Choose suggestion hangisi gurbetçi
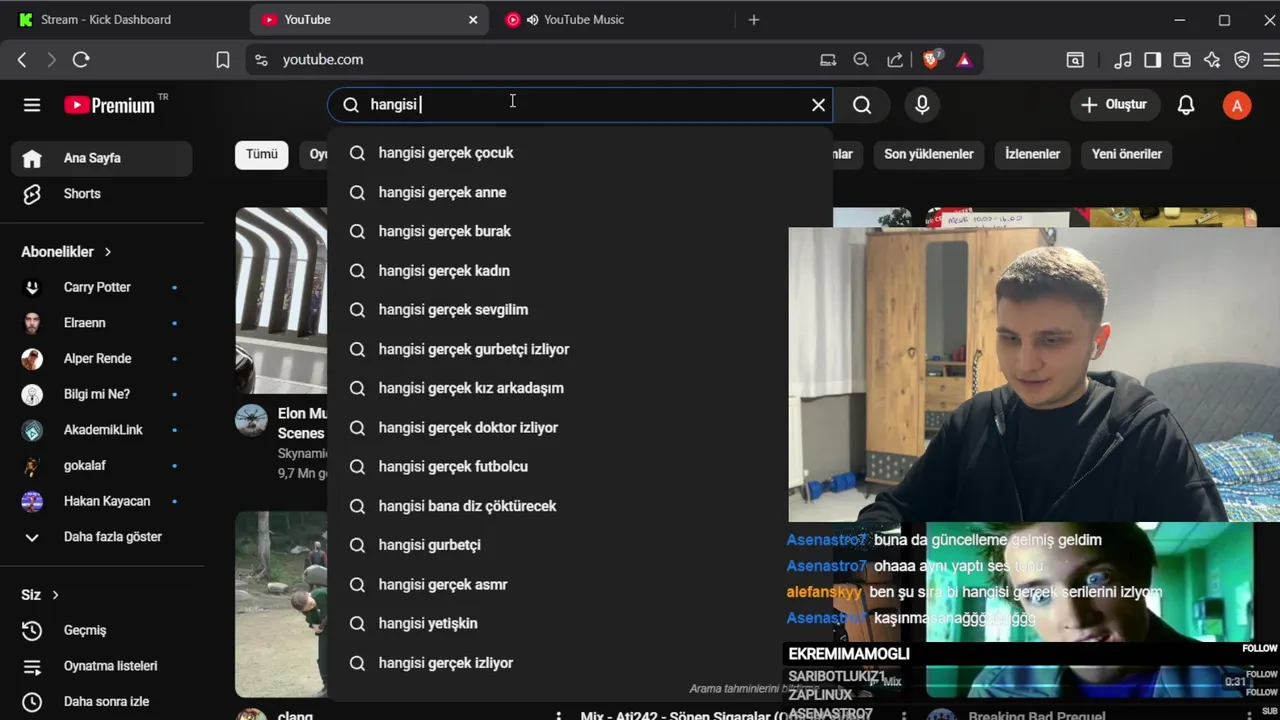The image size is (1280, 720). point(580,545)
